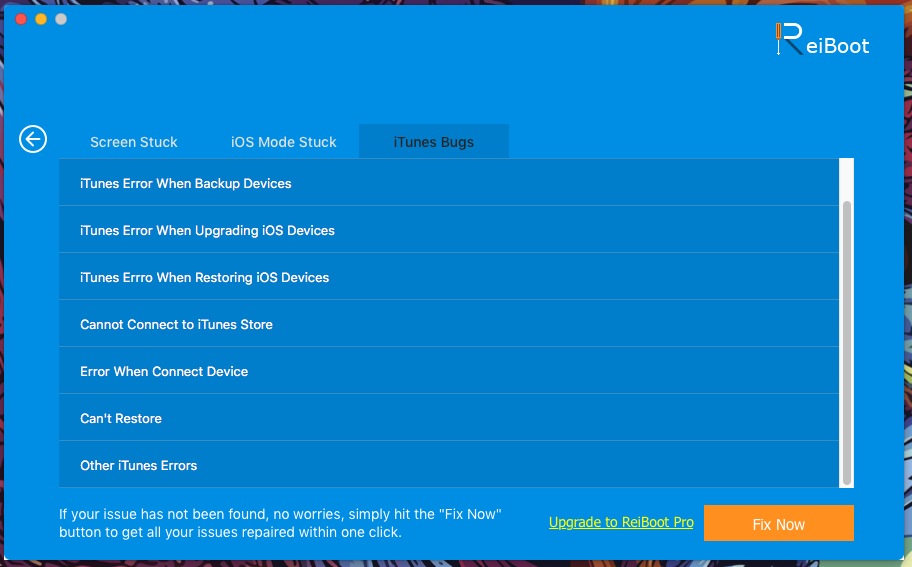Switch to the iOS Mode Stuck tab
The height and width of the screenshot is (567, 912).
click(284, 142)
